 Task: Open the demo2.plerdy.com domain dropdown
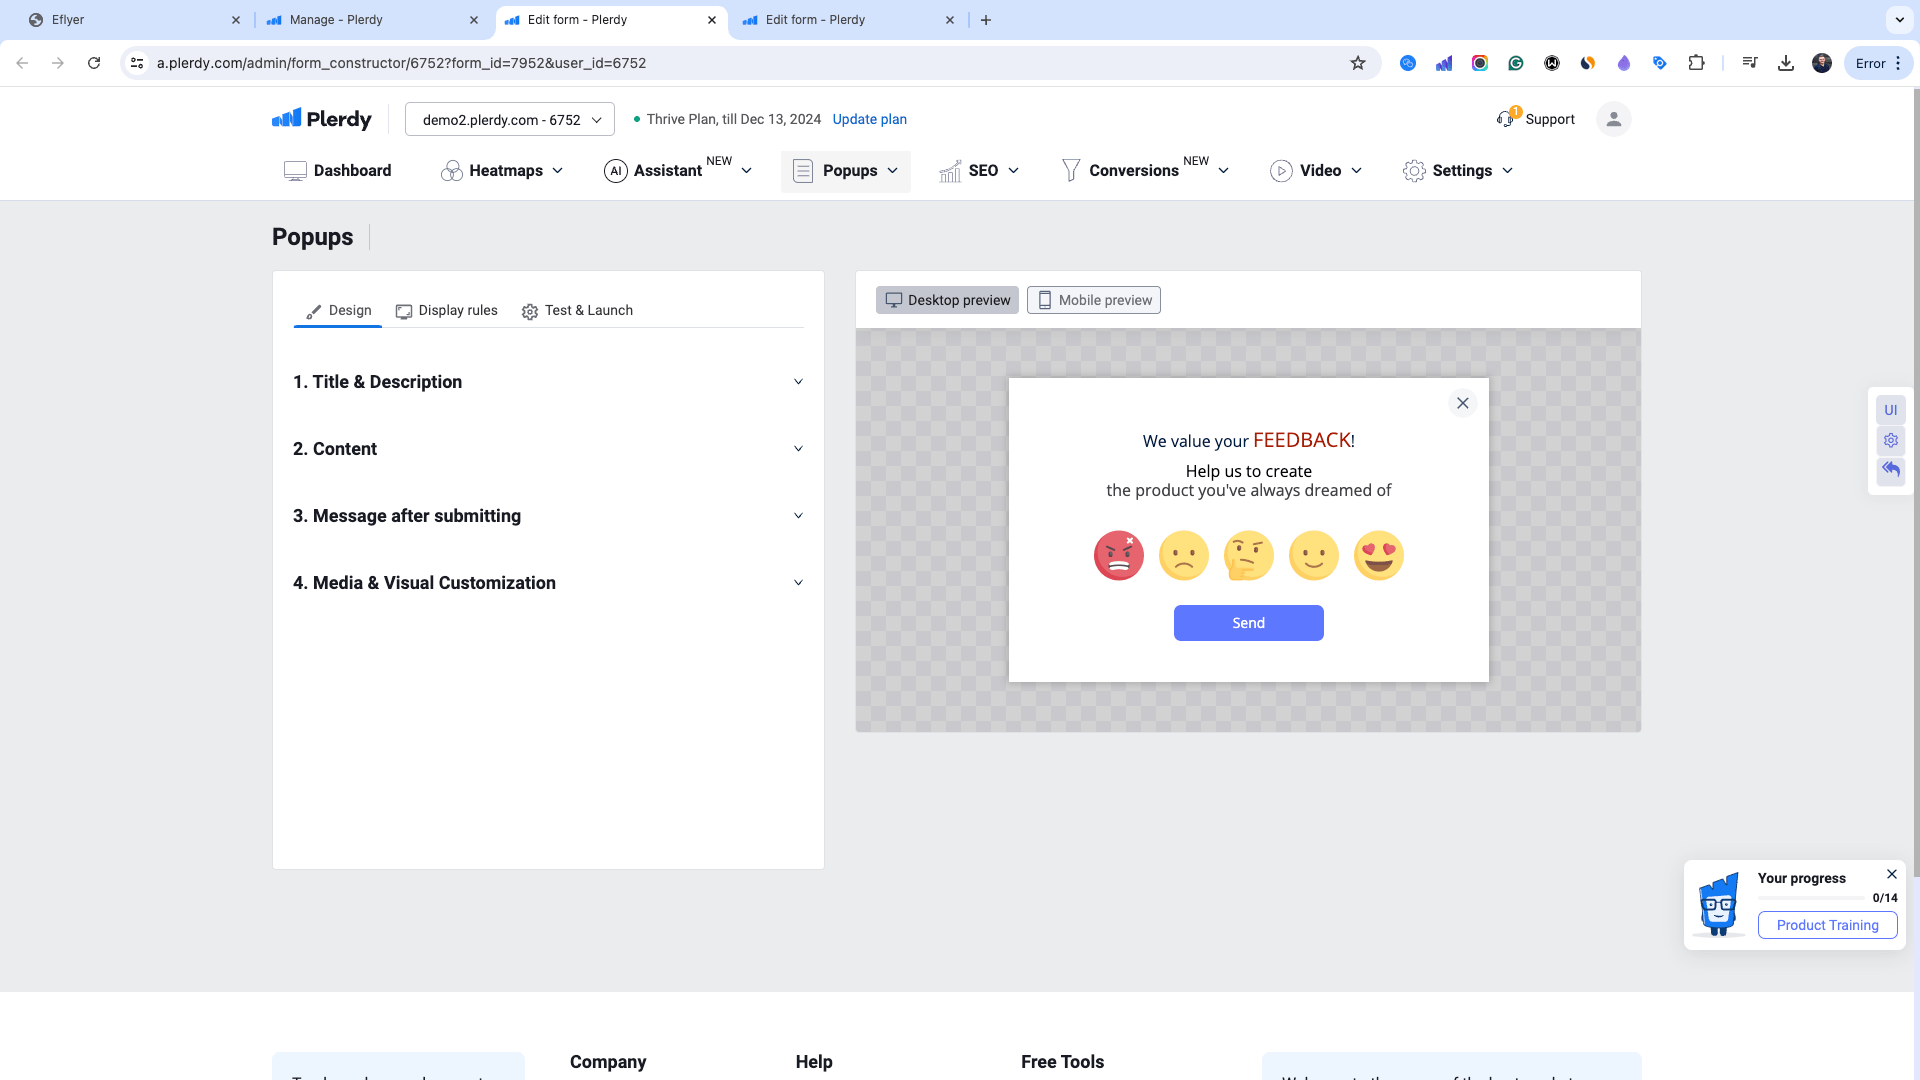pyautogui.click(x=508, y=119)
